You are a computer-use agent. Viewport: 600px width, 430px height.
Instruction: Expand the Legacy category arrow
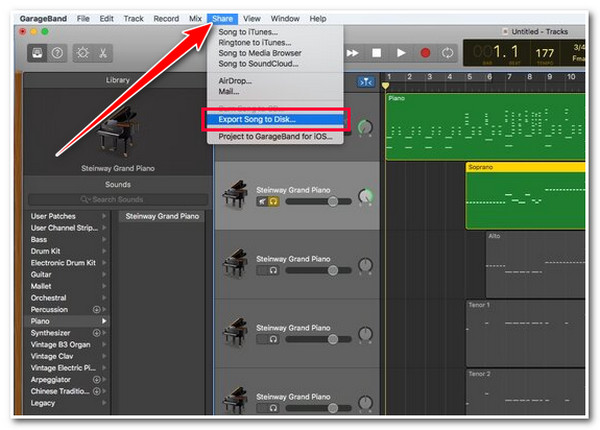pyautogui.click(x=104, y=403)
